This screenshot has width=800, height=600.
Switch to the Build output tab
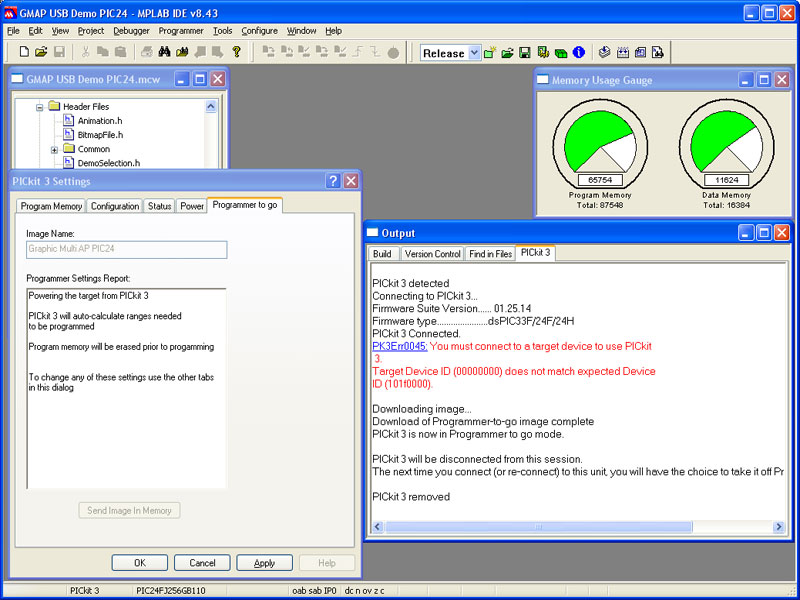[382, 254]
